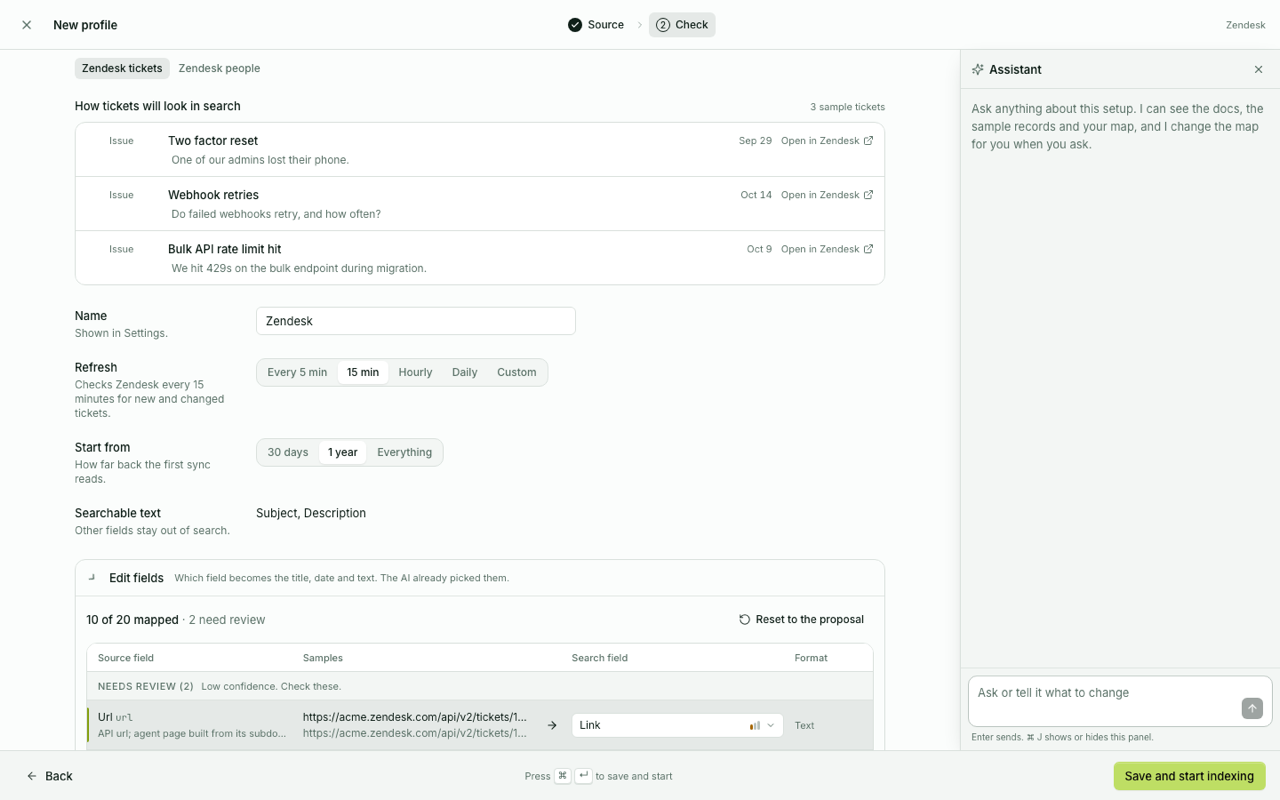Start from 1 year back
Viewport: 1280px width, 800px height.
(x=343, y=452)
